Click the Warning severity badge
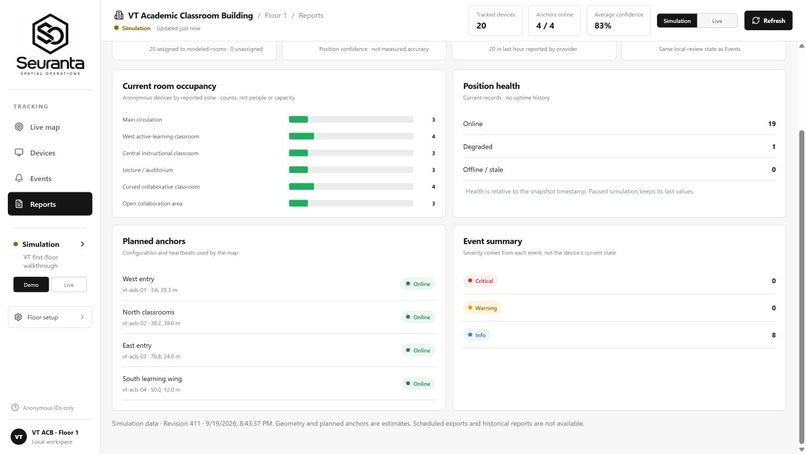Viewport: 806px width, 454px height. pyautogui.click(x=482, y=308)
